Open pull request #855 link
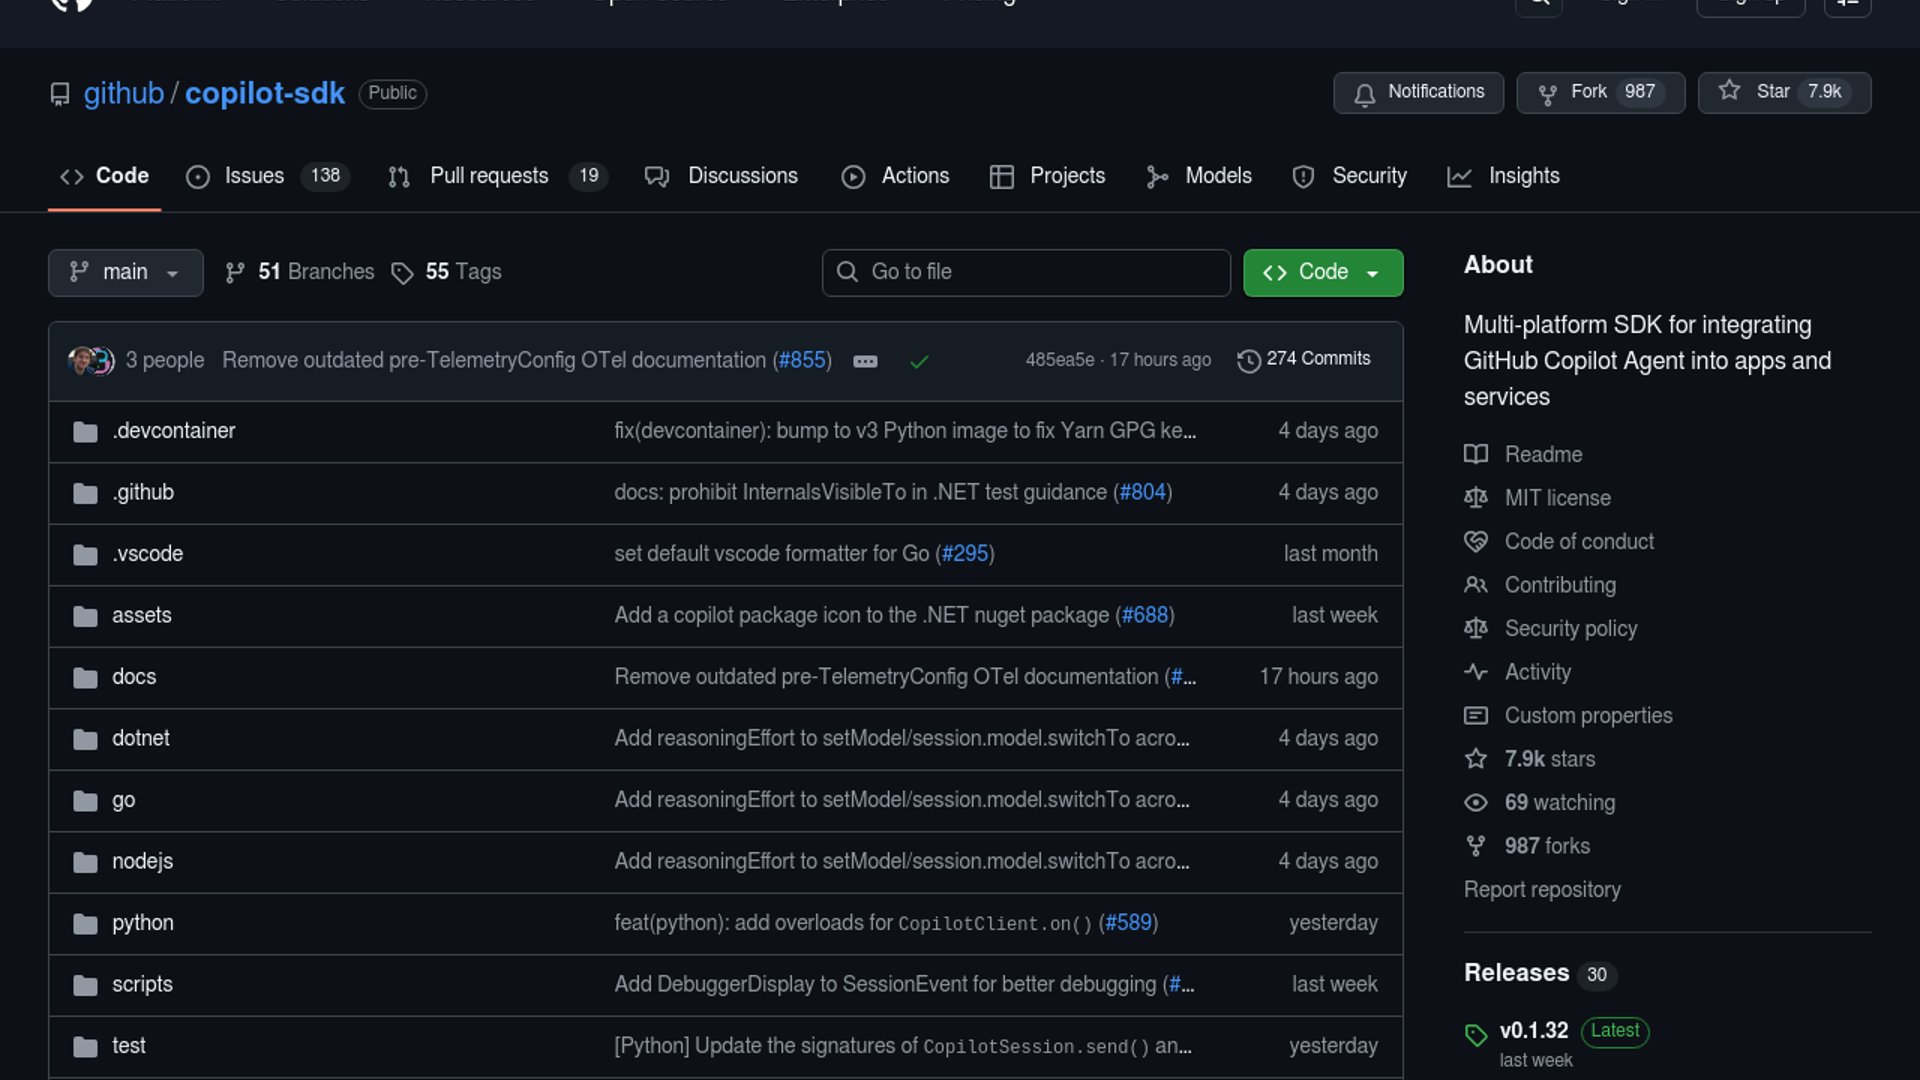 (802, 360)
